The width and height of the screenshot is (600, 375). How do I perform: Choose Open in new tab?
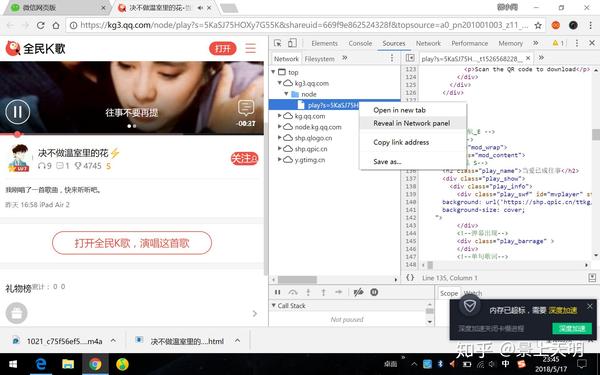tap(399, 110)
